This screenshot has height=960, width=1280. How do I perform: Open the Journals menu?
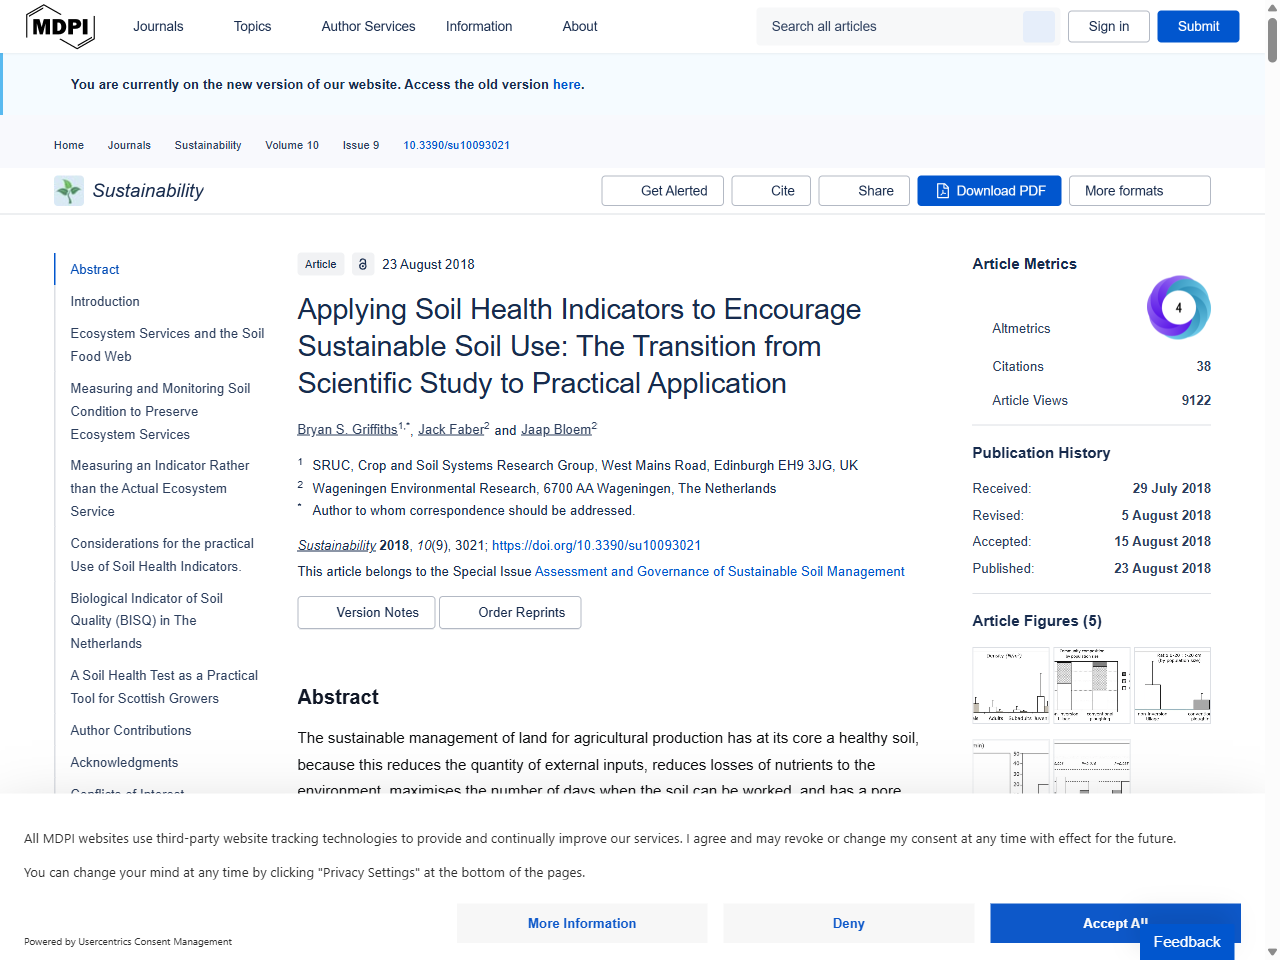coord(158,27)
